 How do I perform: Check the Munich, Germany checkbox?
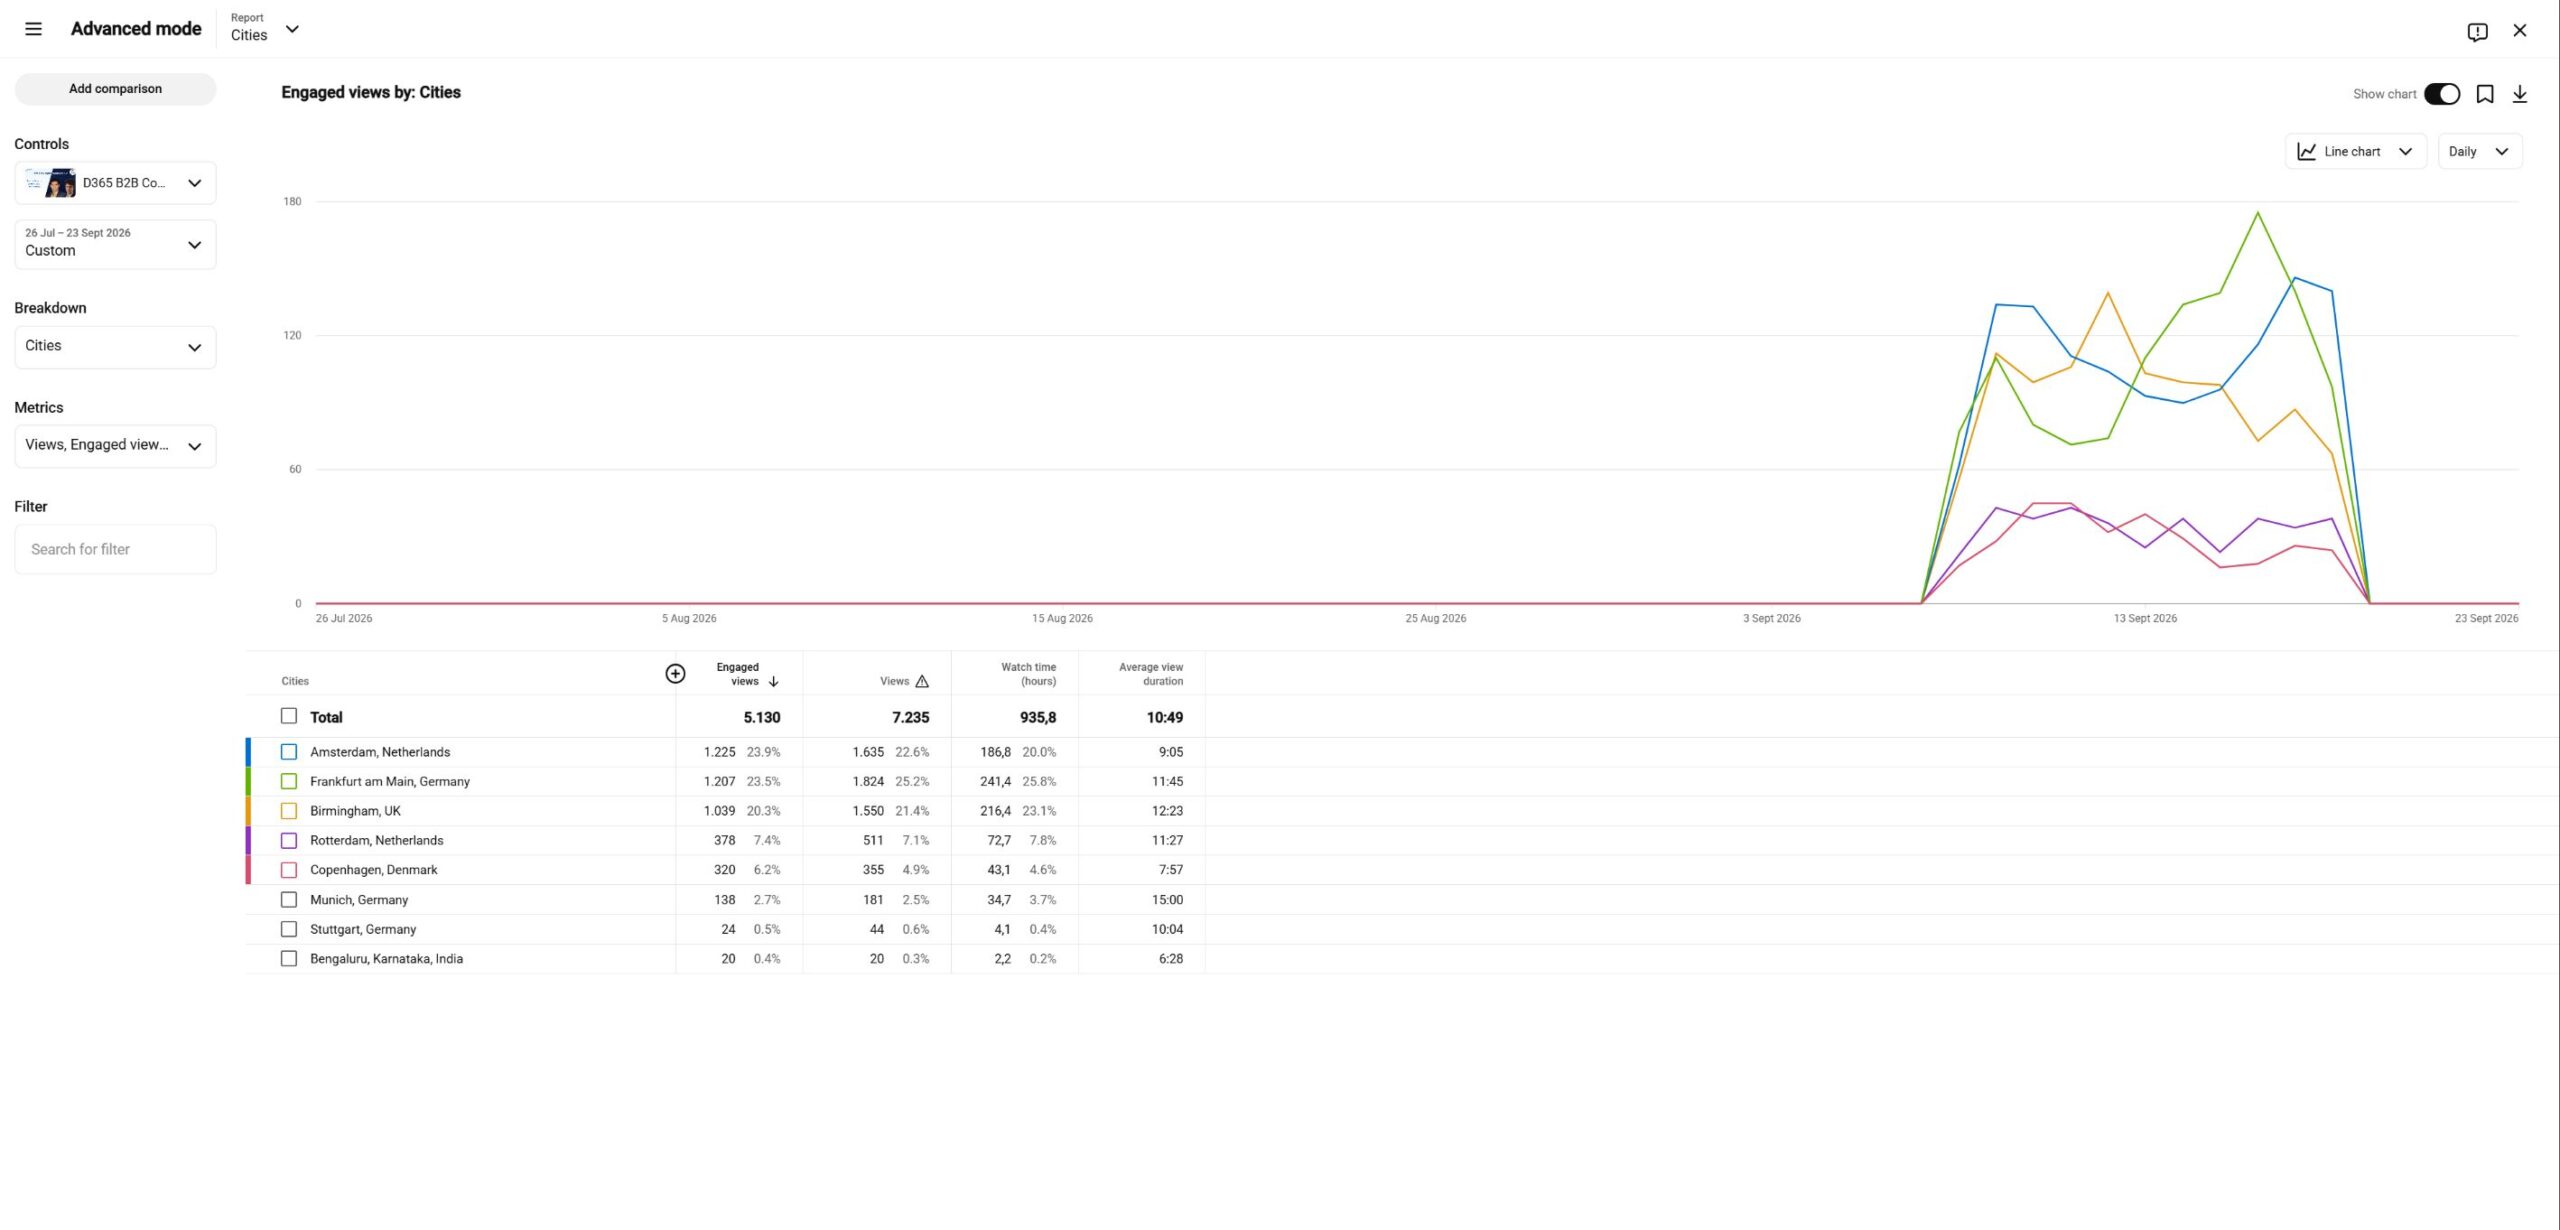[289, 900]
